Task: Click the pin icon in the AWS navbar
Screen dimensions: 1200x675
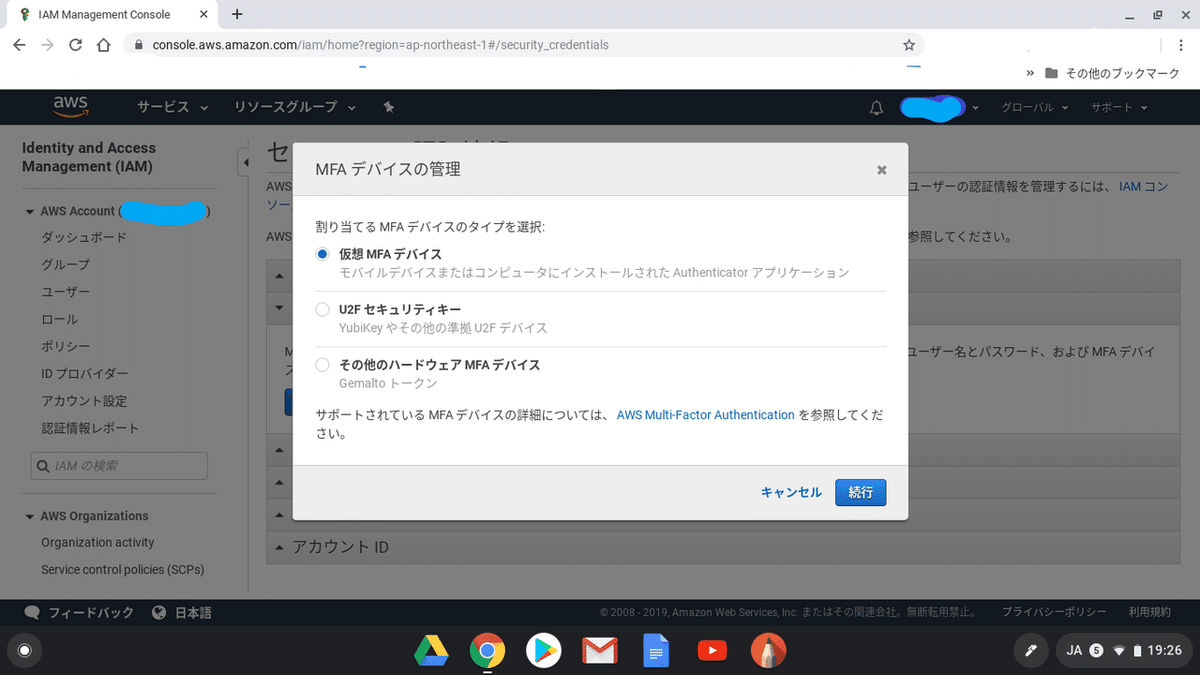Action: click(389, 107)
